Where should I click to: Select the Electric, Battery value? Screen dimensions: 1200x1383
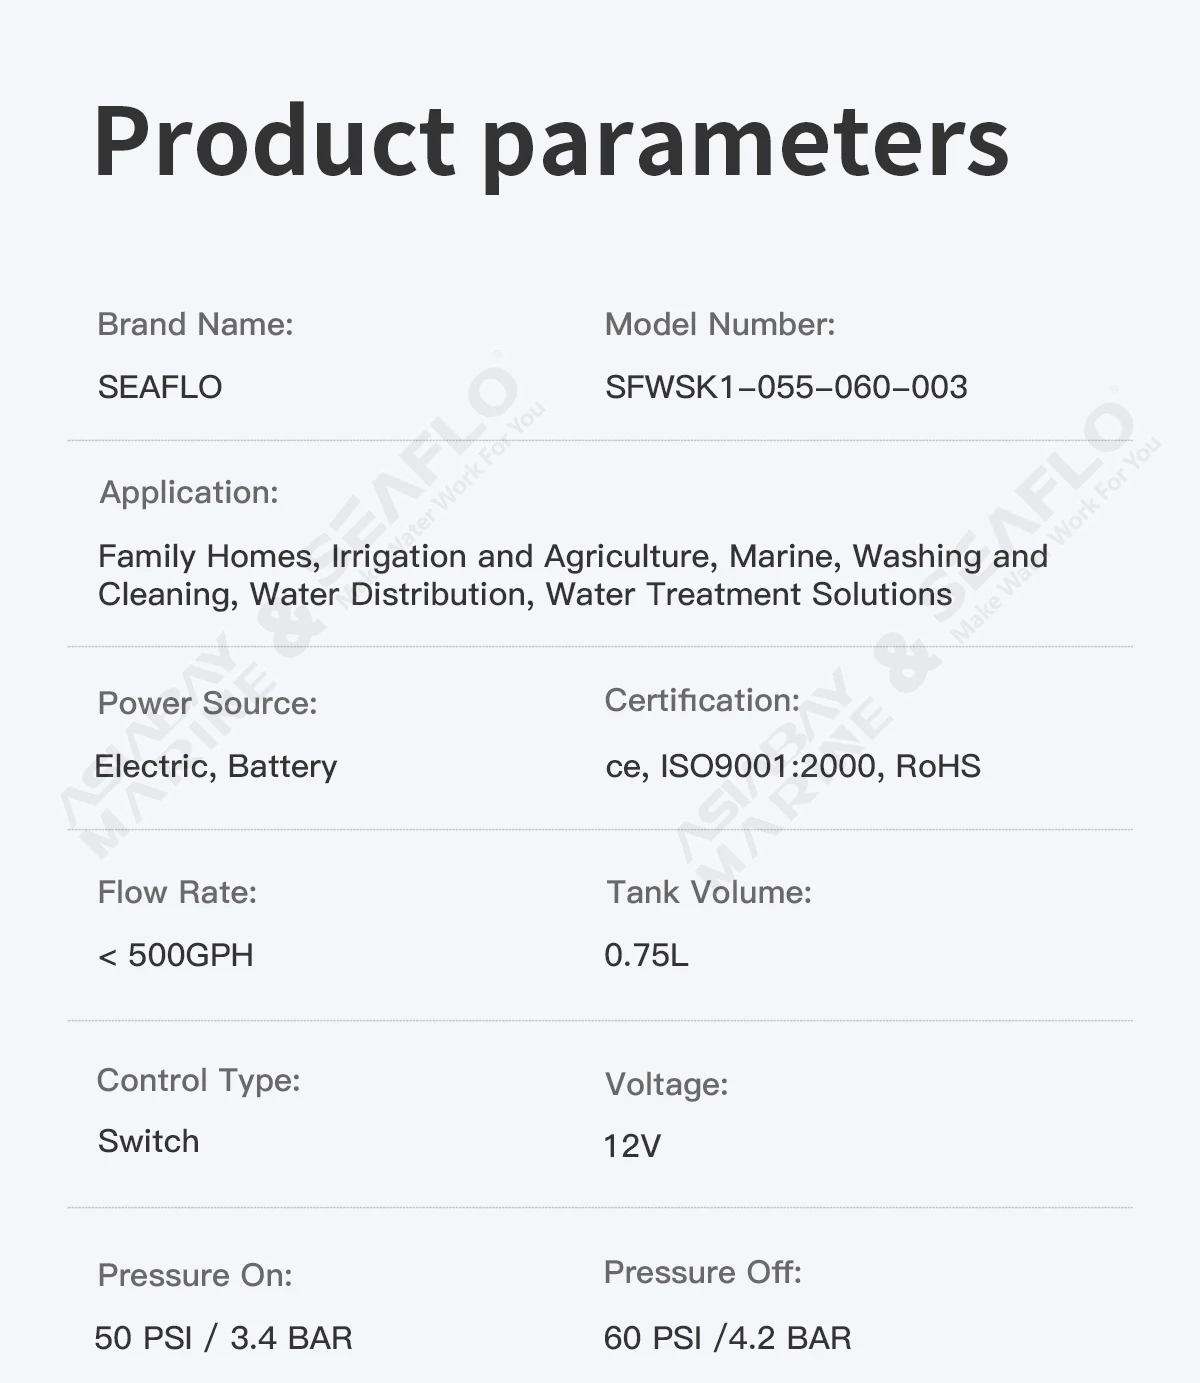tap(216, 766)
